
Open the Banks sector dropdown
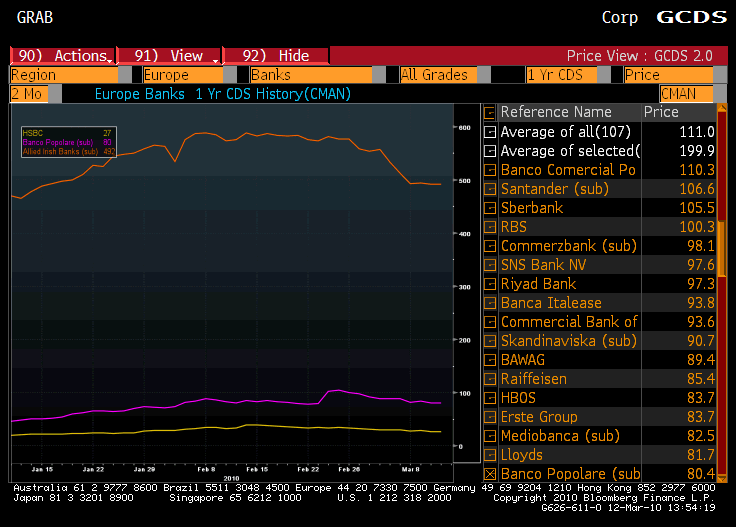click(x=310, y=75)
